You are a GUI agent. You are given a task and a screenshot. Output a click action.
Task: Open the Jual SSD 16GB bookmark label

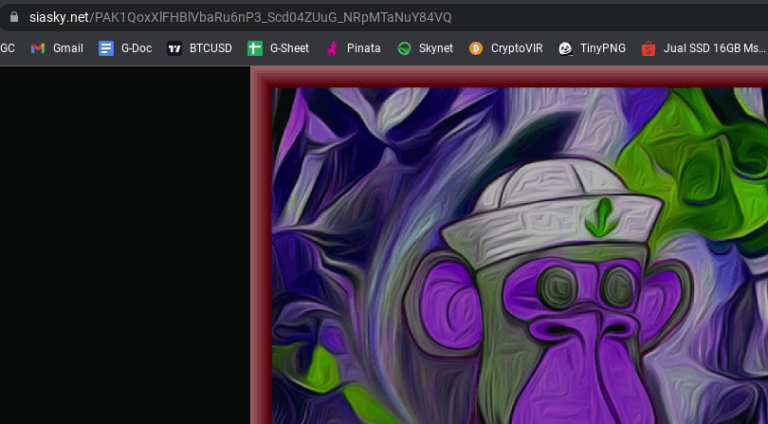[711, 48]
